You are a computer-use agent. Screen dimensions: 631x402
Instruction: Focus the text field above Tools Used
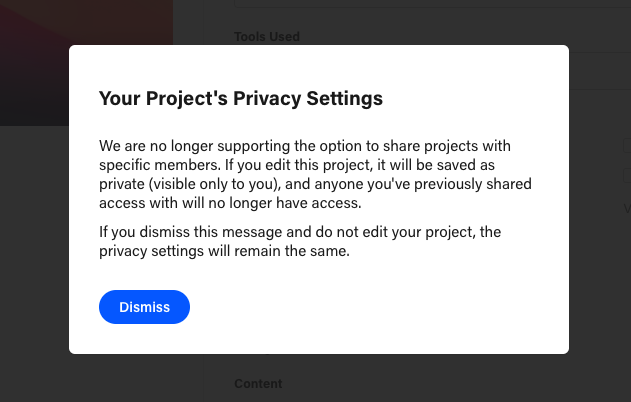click(430, 4)
